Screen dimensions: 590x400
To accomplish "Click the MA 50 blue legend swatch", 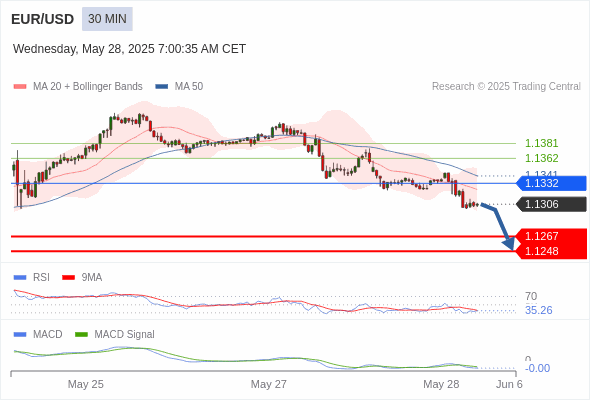I will [162, 87].
